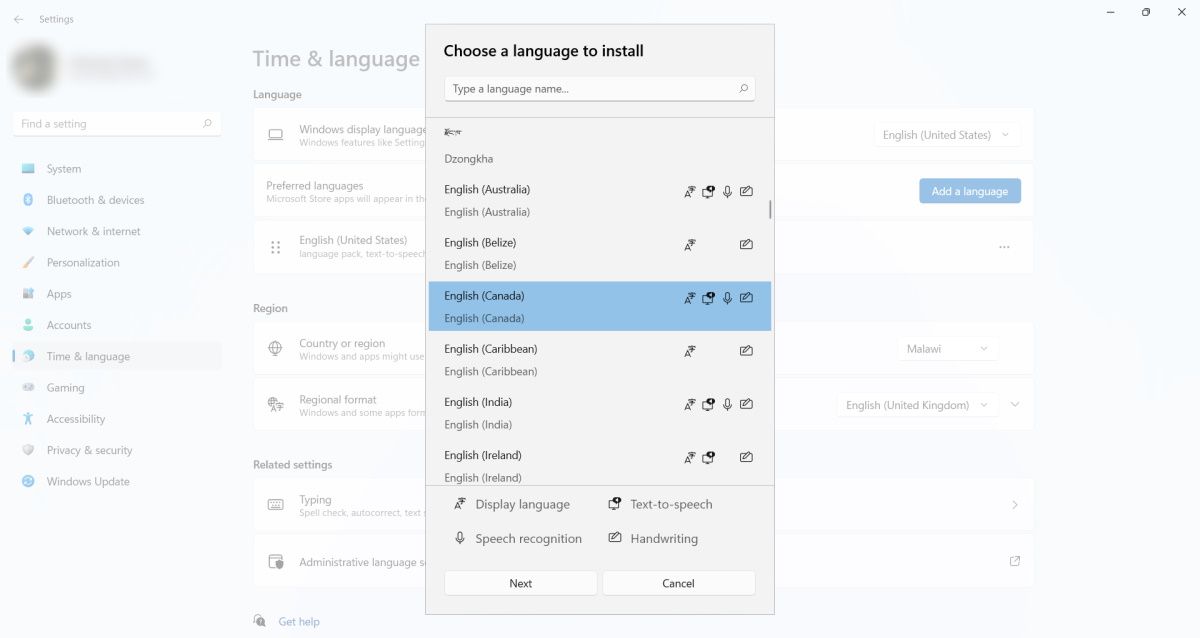Viewport: 1200px width, 638px height.
Task: Click the Handwriting legend icon
Action: point(615,539)
